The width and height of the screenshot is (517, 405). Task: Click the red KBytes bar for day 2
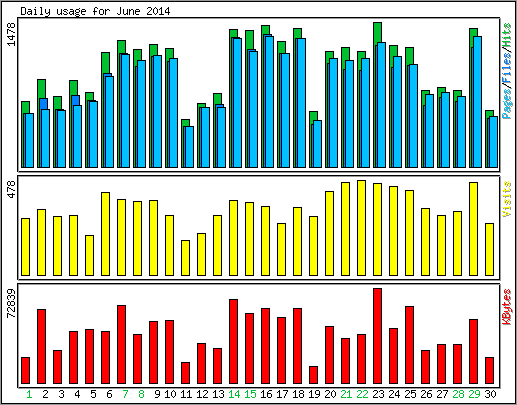tap(41, 347)
